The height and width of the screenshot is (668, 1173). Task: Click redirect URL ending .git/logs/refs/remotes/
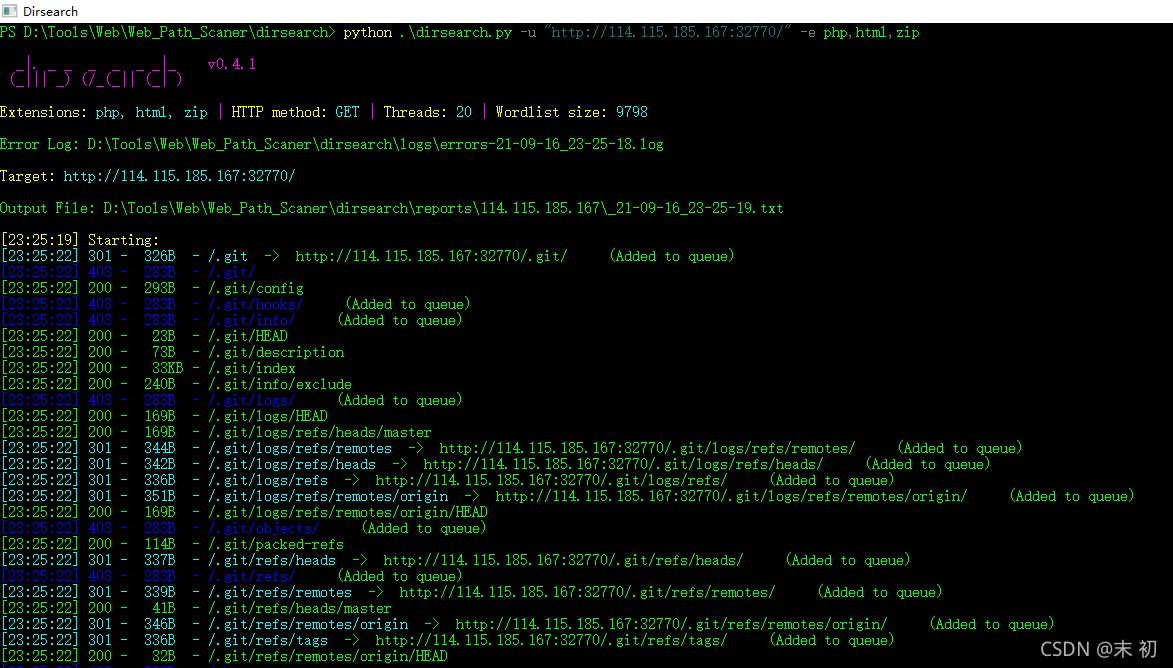pyautogui.click(x=647, y=448)
